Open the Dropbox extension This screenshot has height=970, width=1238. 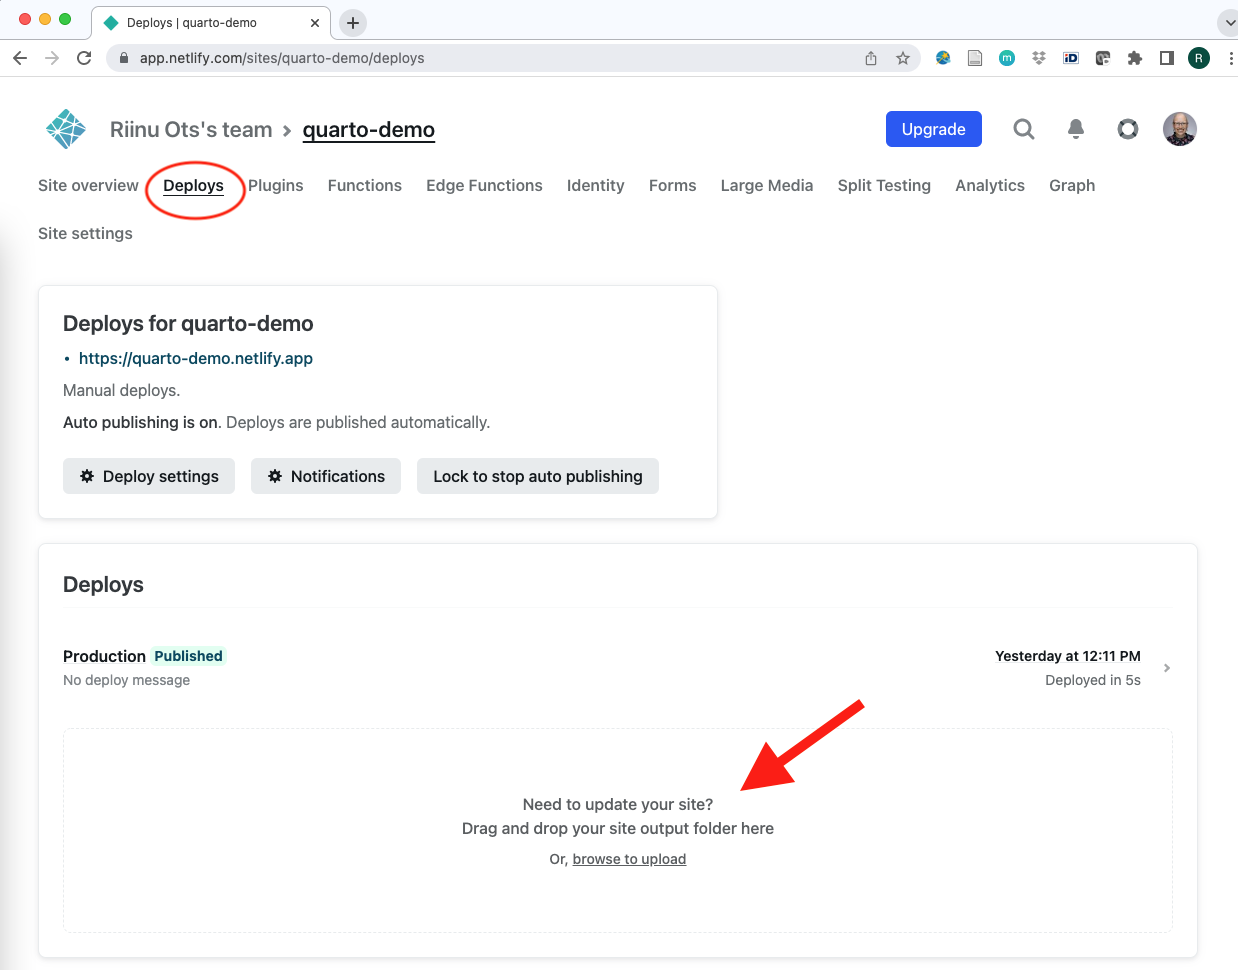[1039, 58]
